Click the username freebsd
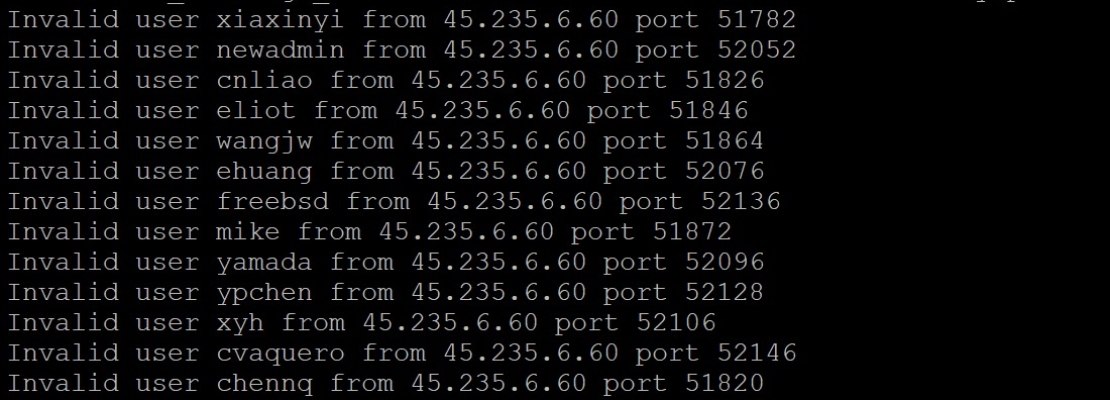 point(273,202)
